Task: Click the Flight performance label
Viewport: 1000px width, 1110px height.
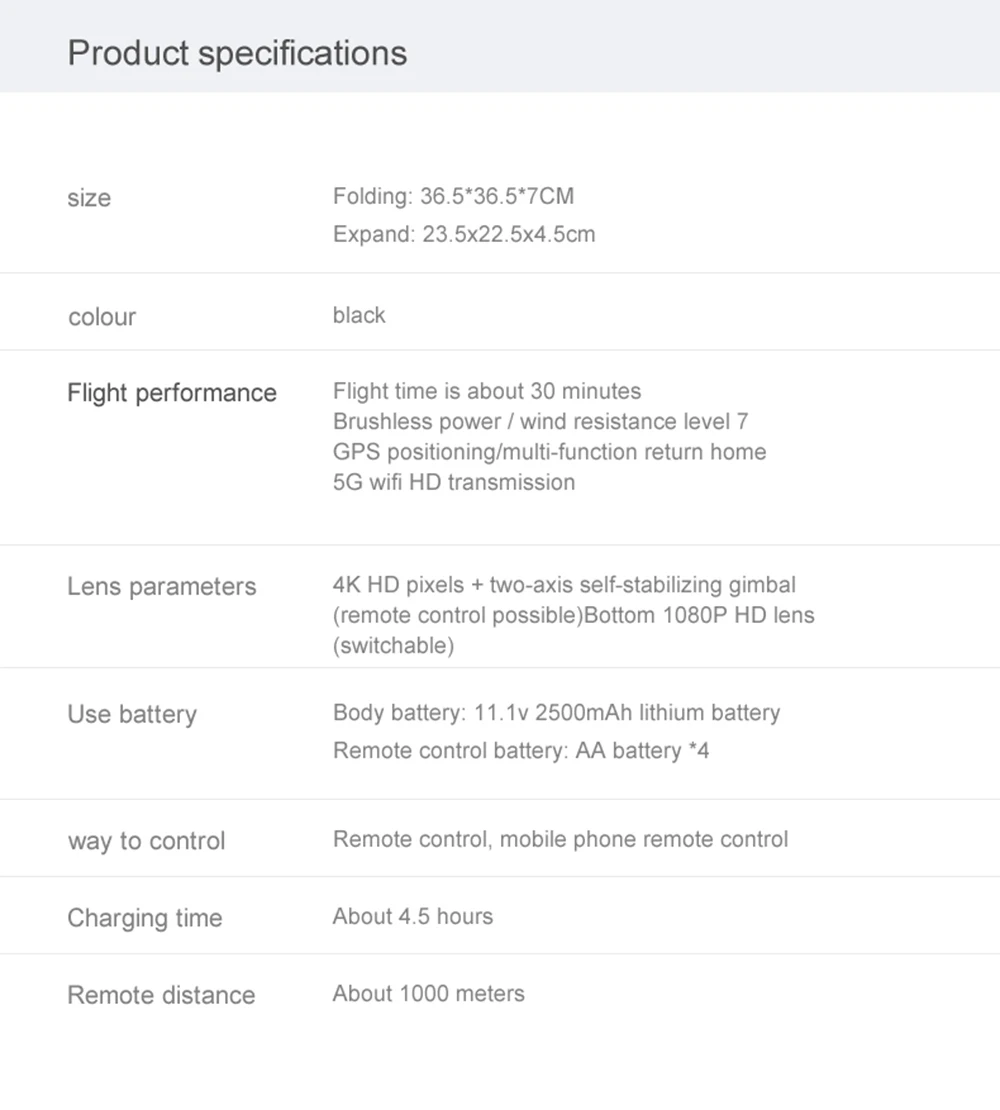Action: tap(171, 393)
